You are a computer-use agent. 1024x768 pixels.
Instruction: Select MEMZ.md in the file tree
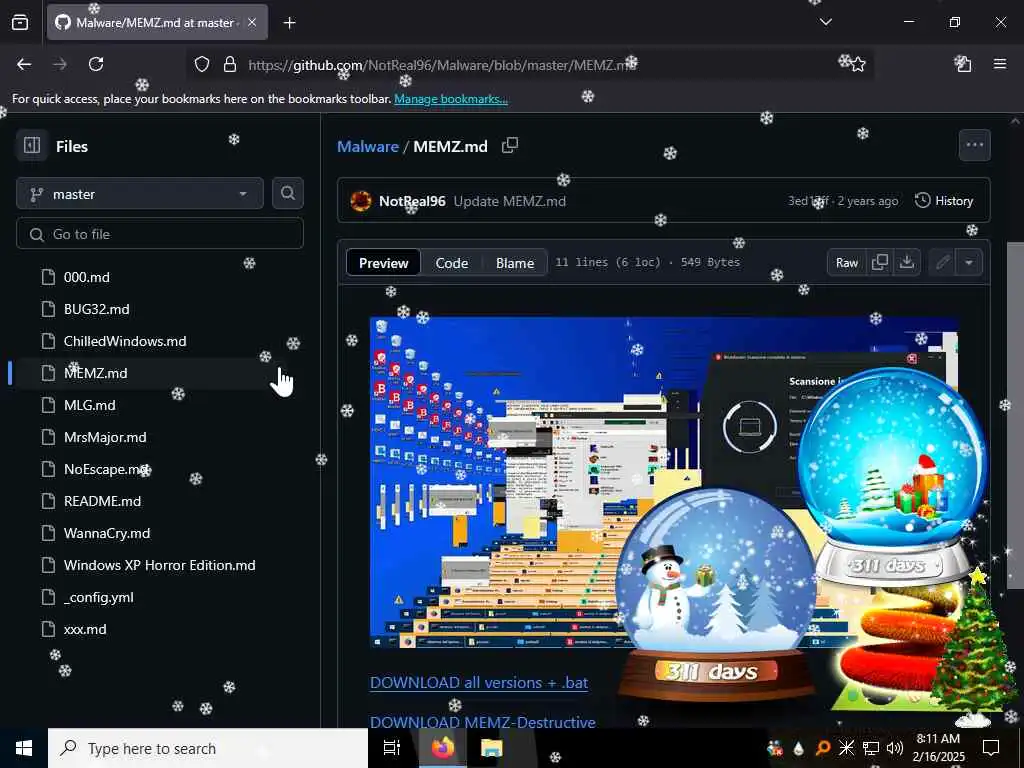pos(95,373)
